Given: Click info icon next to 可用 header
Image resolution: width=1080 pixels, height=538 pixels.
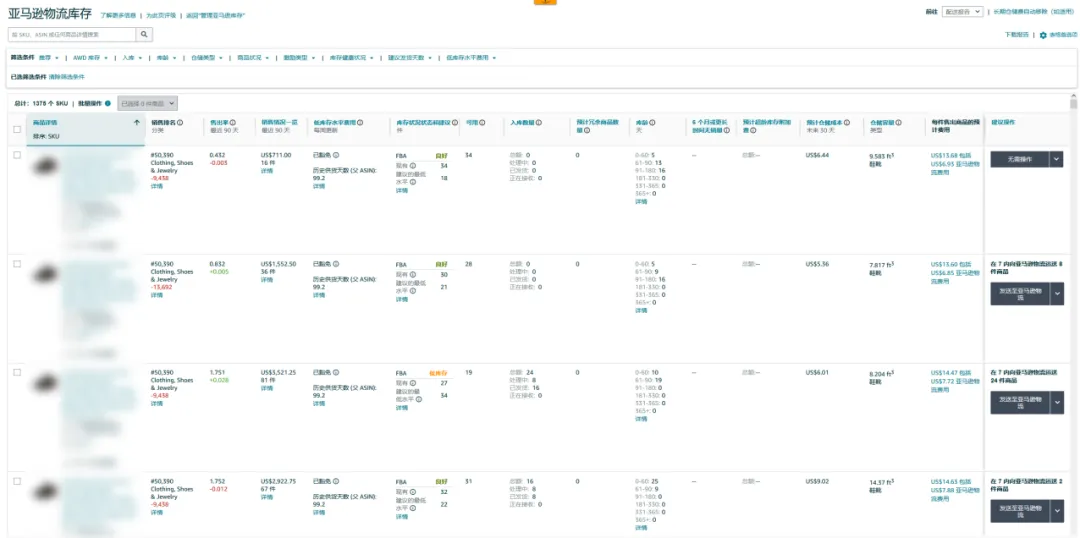Looking at the screenshot, I should pyautogui.click(x=482, y=123).
